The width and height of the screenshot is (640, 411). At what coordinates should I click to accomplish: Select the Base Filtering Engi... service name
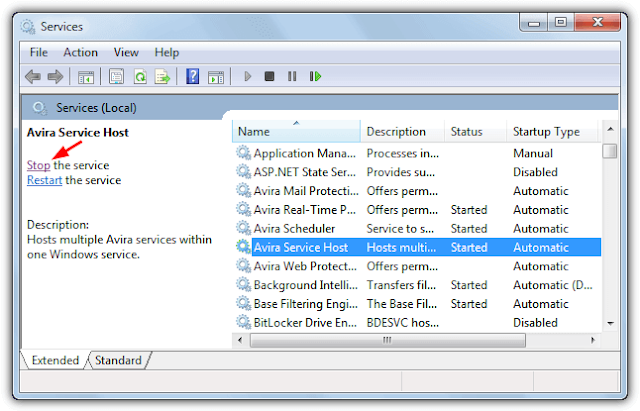tap(306, 303)
